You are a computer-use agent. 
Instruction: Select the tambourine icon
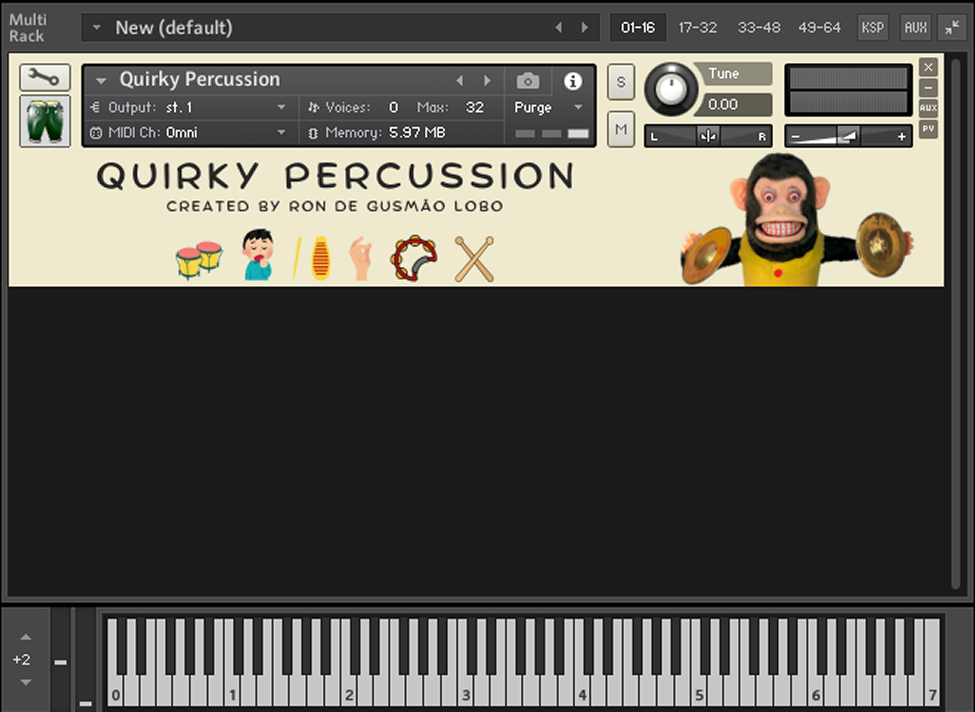click(x=414, y=258)
